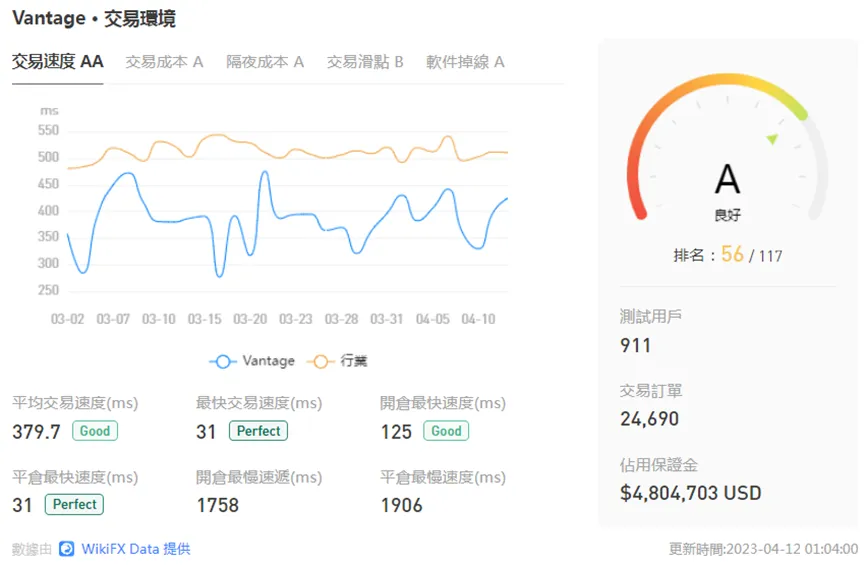Click the Vantage · 交易環境 heading
Screen dimensions: 865x565
(x=94, y=18)
